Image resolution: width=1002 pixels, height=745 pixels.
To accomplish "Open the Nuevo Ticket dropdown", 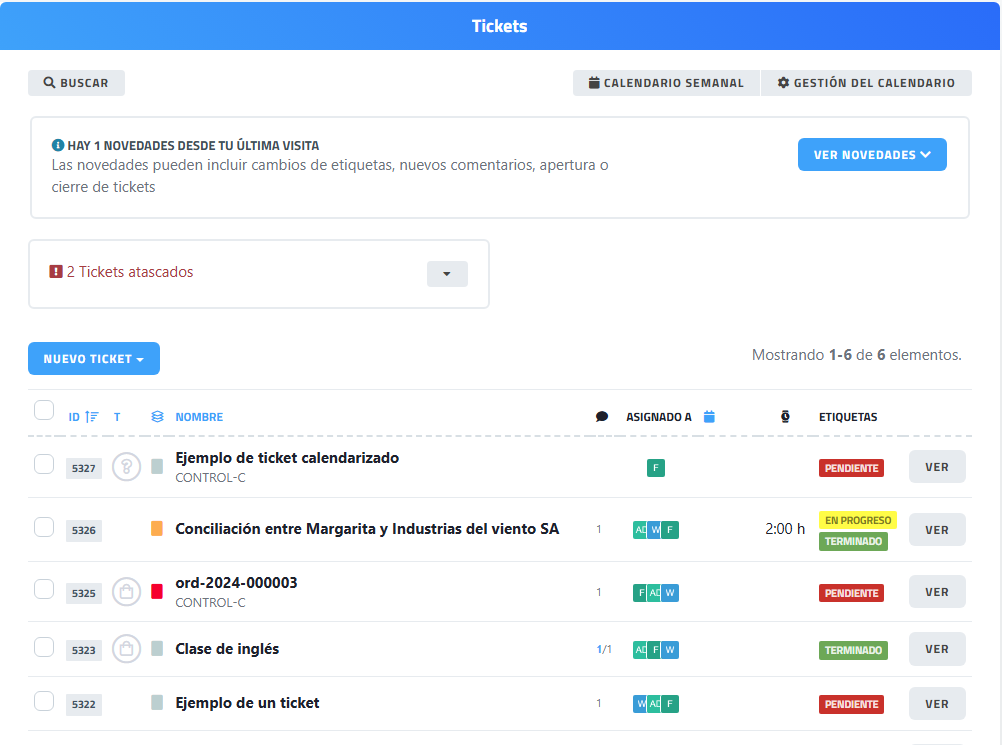I will [94, 359].
